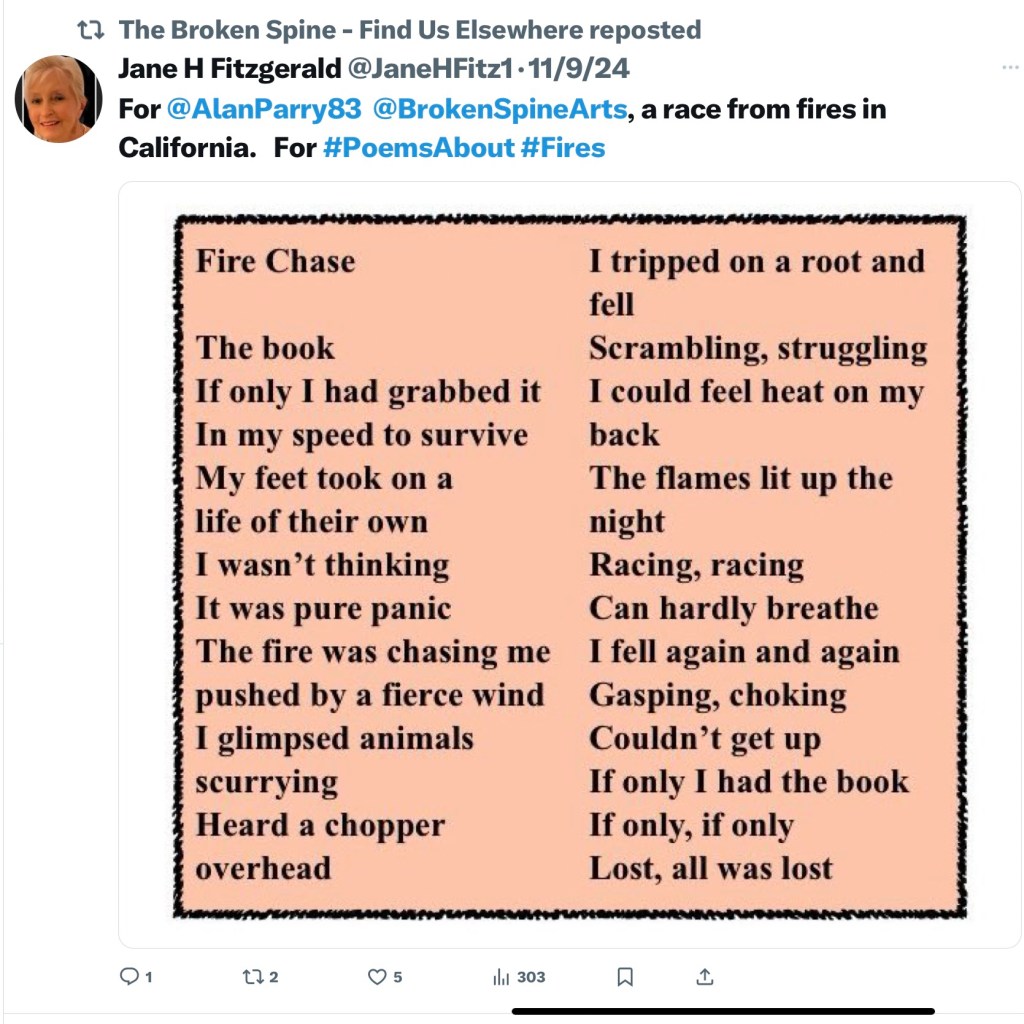Enlarge the Fire Chase poem image
This screenshot has height=1024, width=1024.
pyautogui.click(x=570, y=565)
